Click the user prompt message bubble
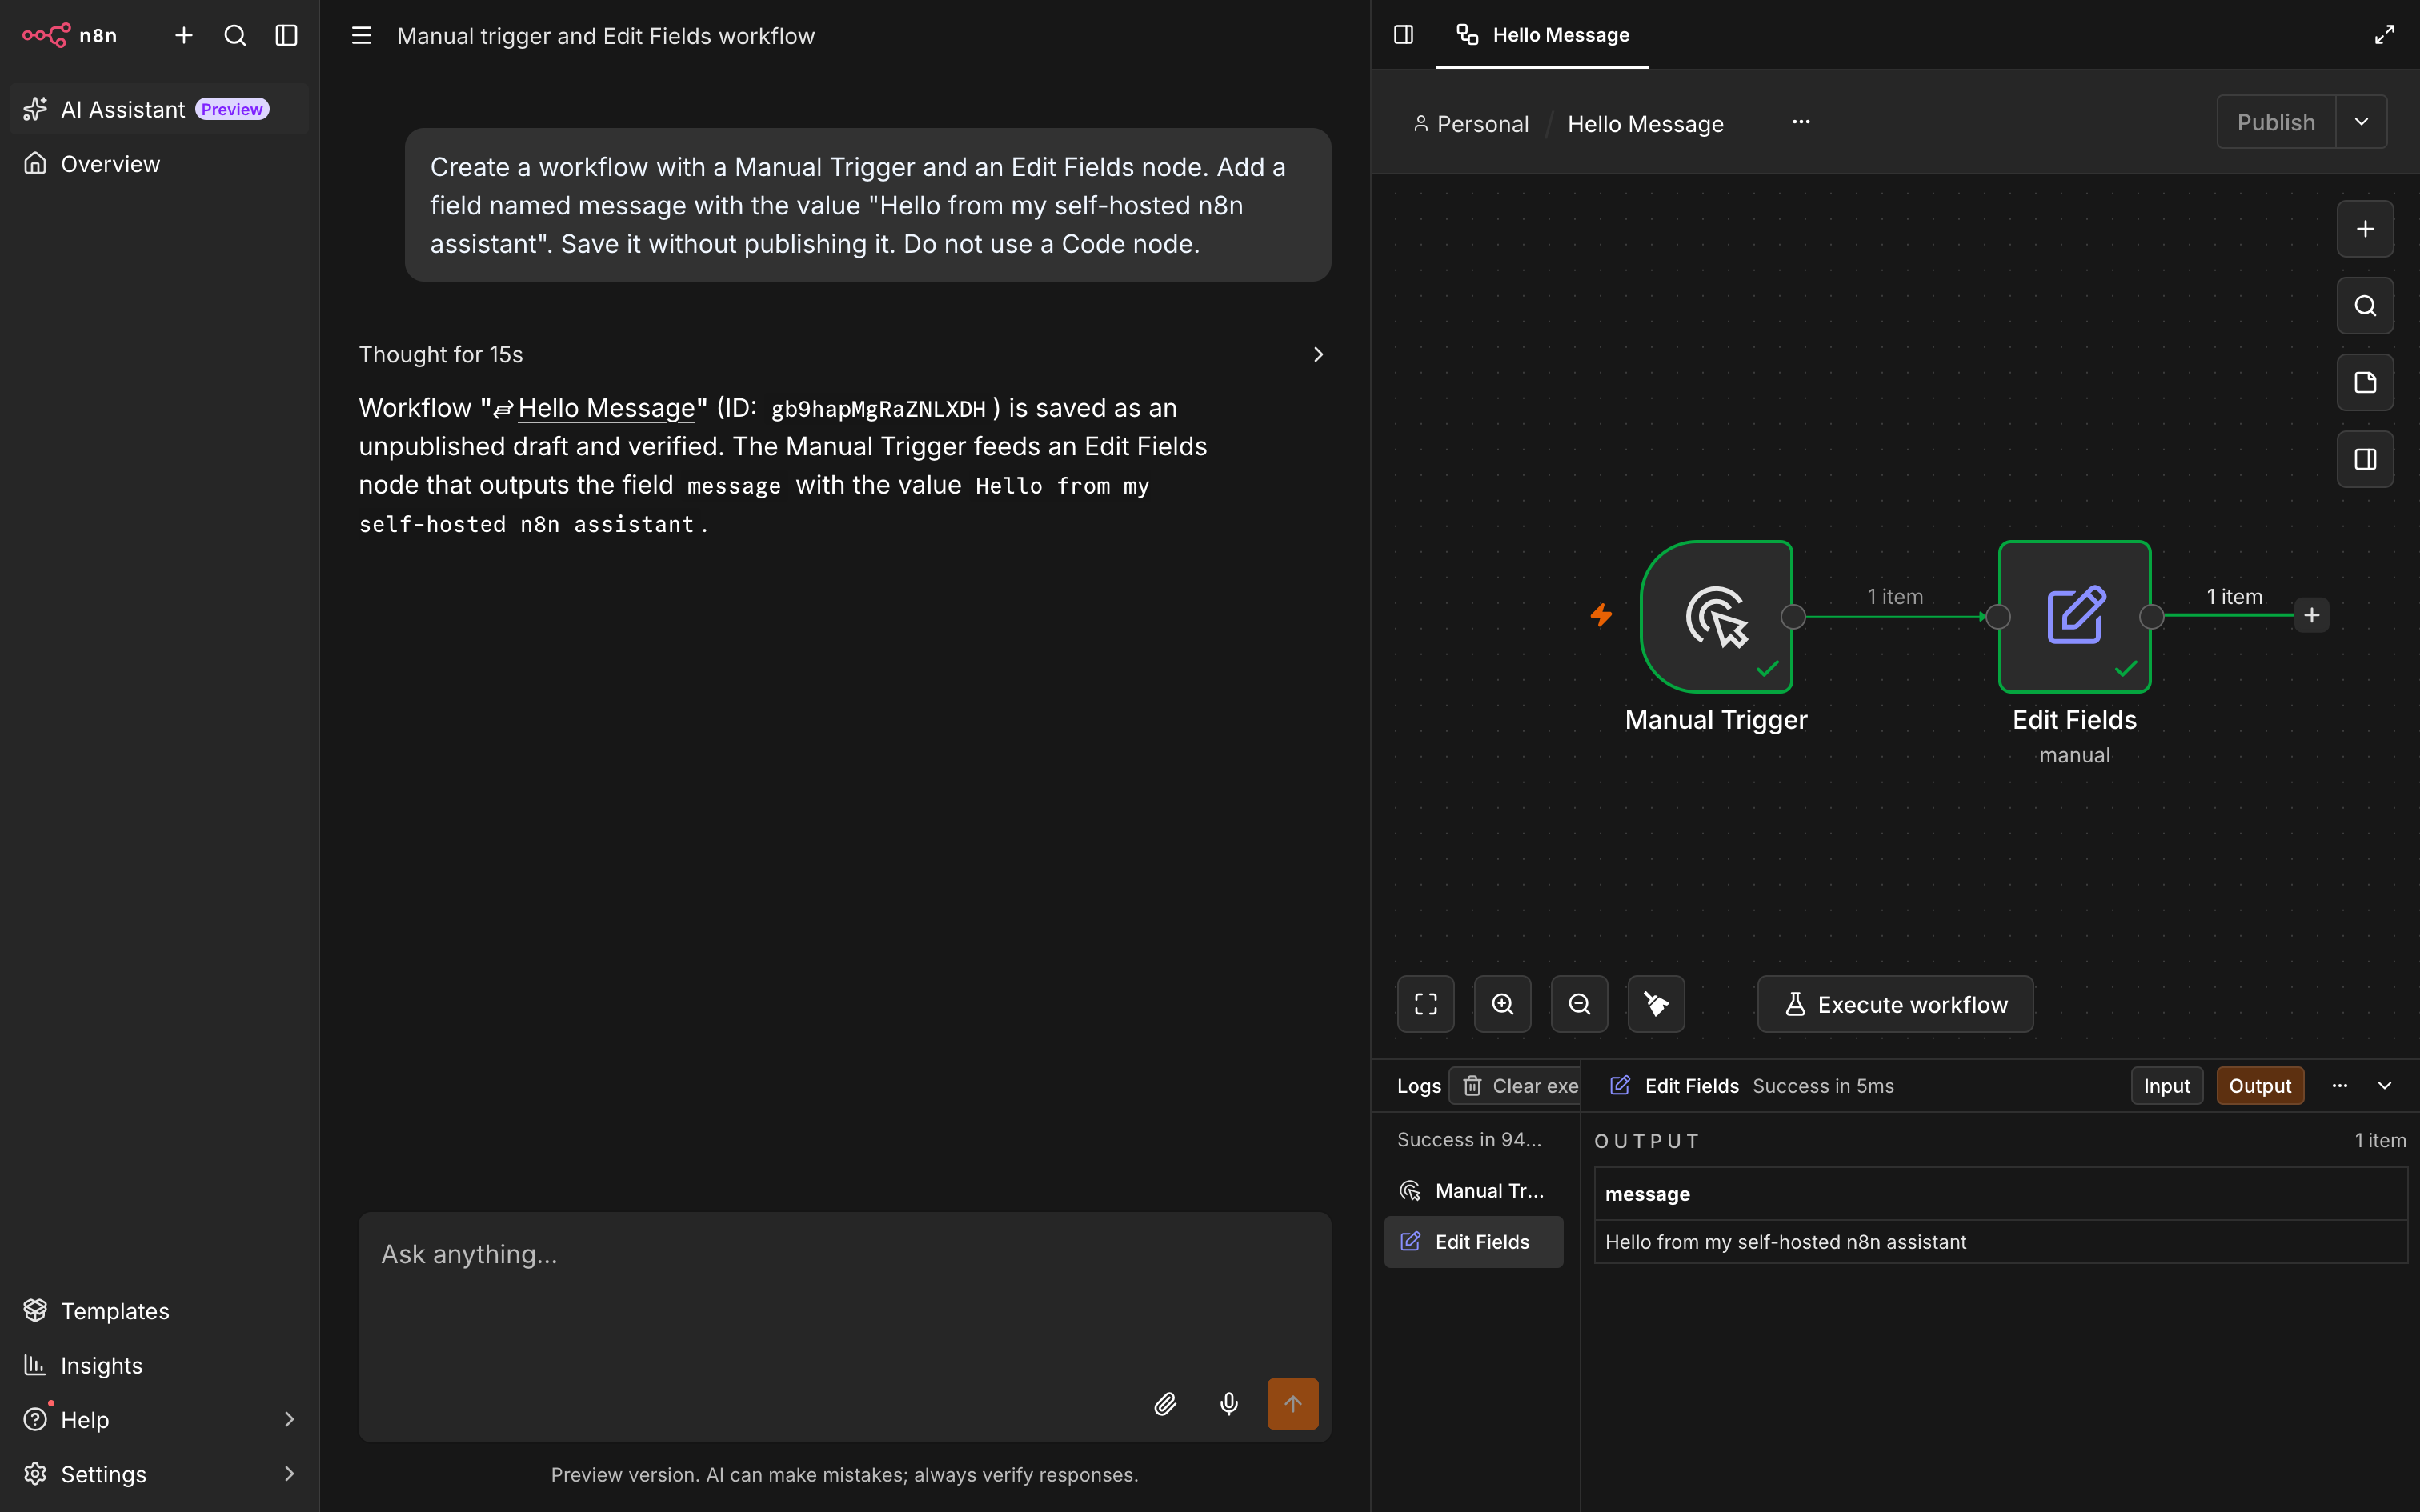2420x1512 pixels. click(868, 205)
